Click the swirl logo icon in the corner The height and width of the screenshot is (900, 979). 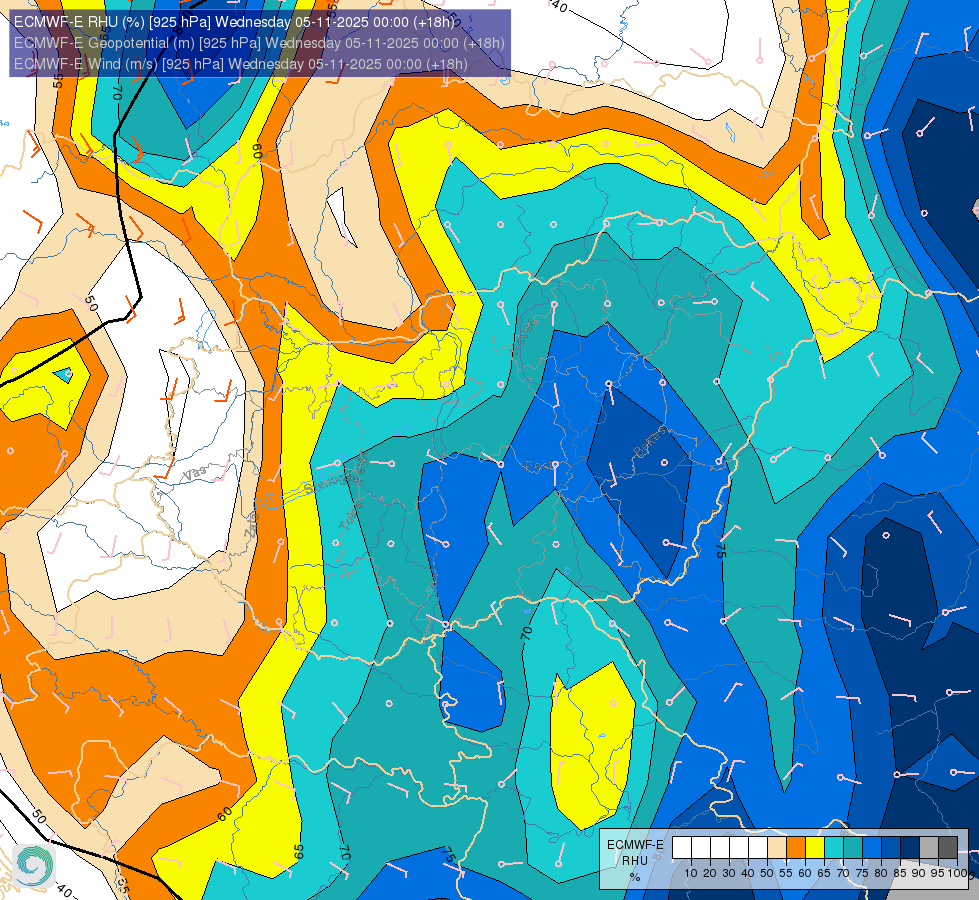pos(34,866)
